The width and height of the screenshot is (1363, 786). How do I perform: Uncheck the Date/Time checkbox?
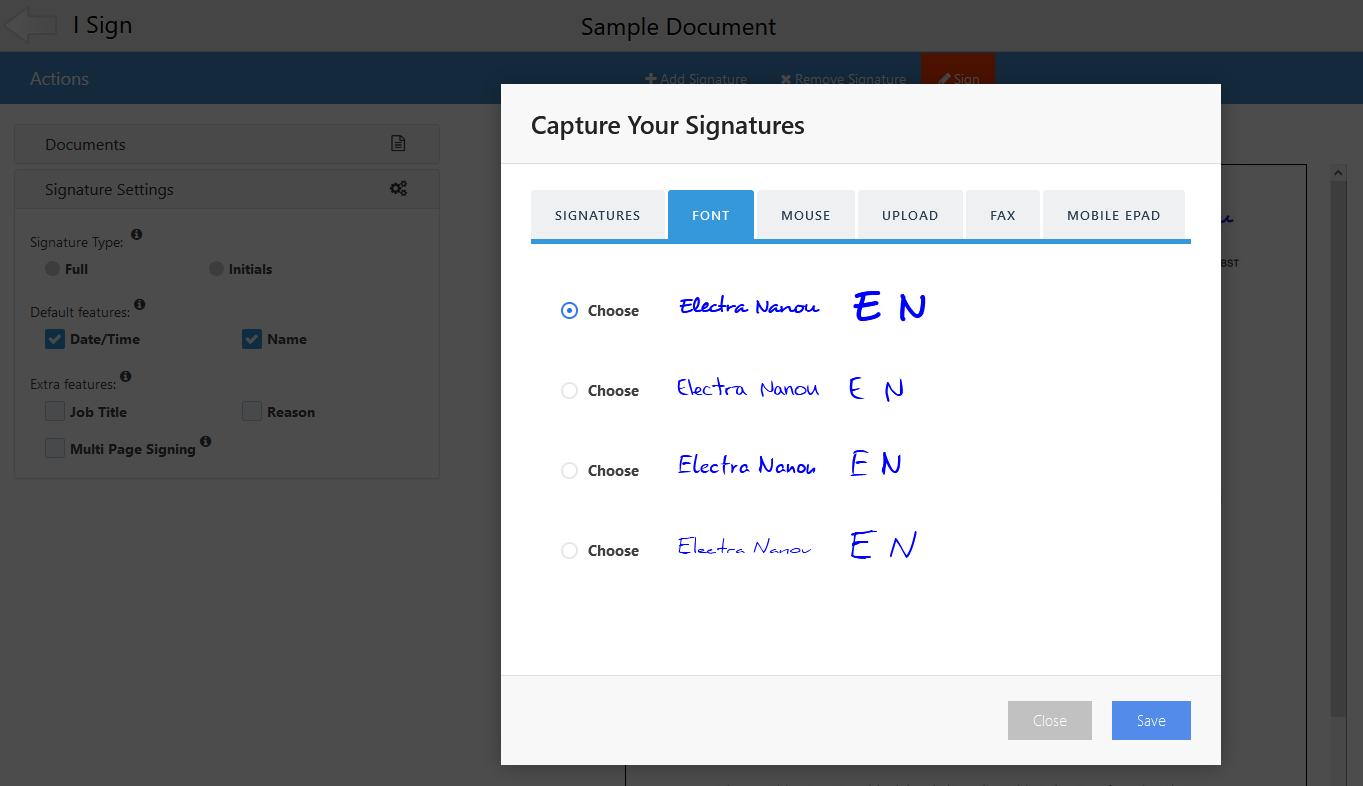pos(54,338)
